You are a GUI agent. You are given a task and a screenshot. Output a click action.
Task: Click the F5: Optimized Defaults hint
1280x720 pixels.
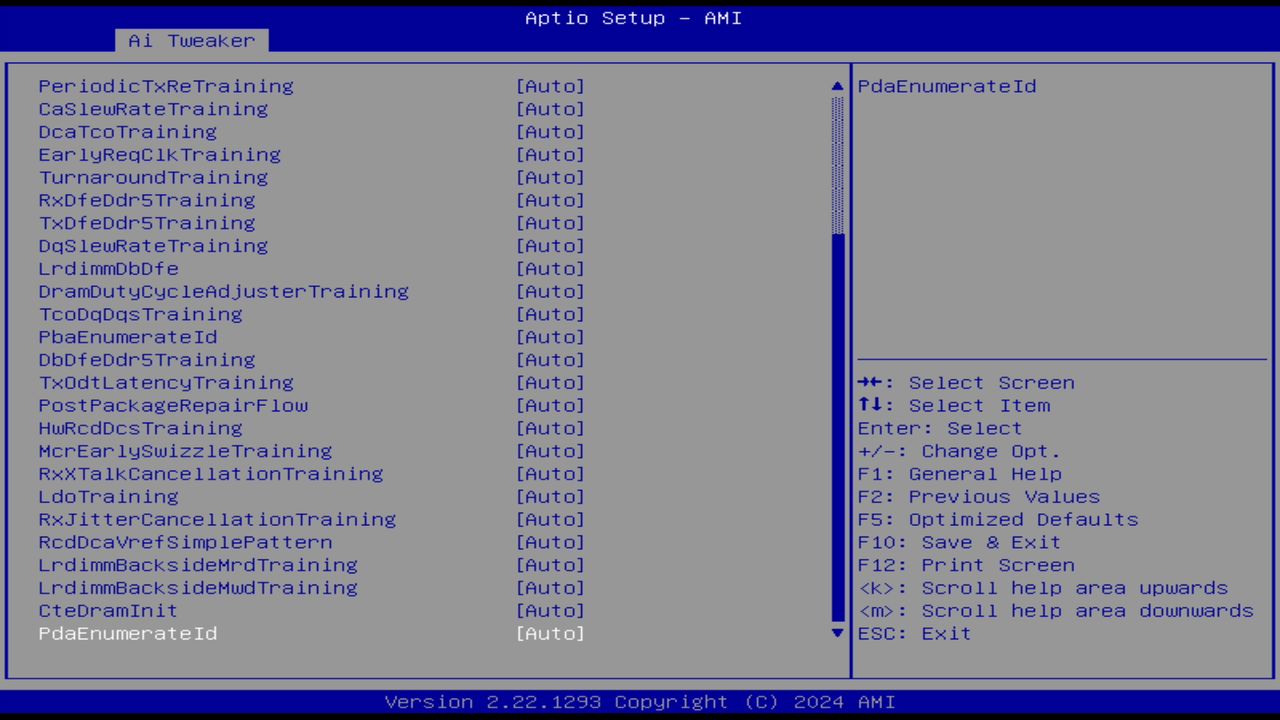pos(998,520)
